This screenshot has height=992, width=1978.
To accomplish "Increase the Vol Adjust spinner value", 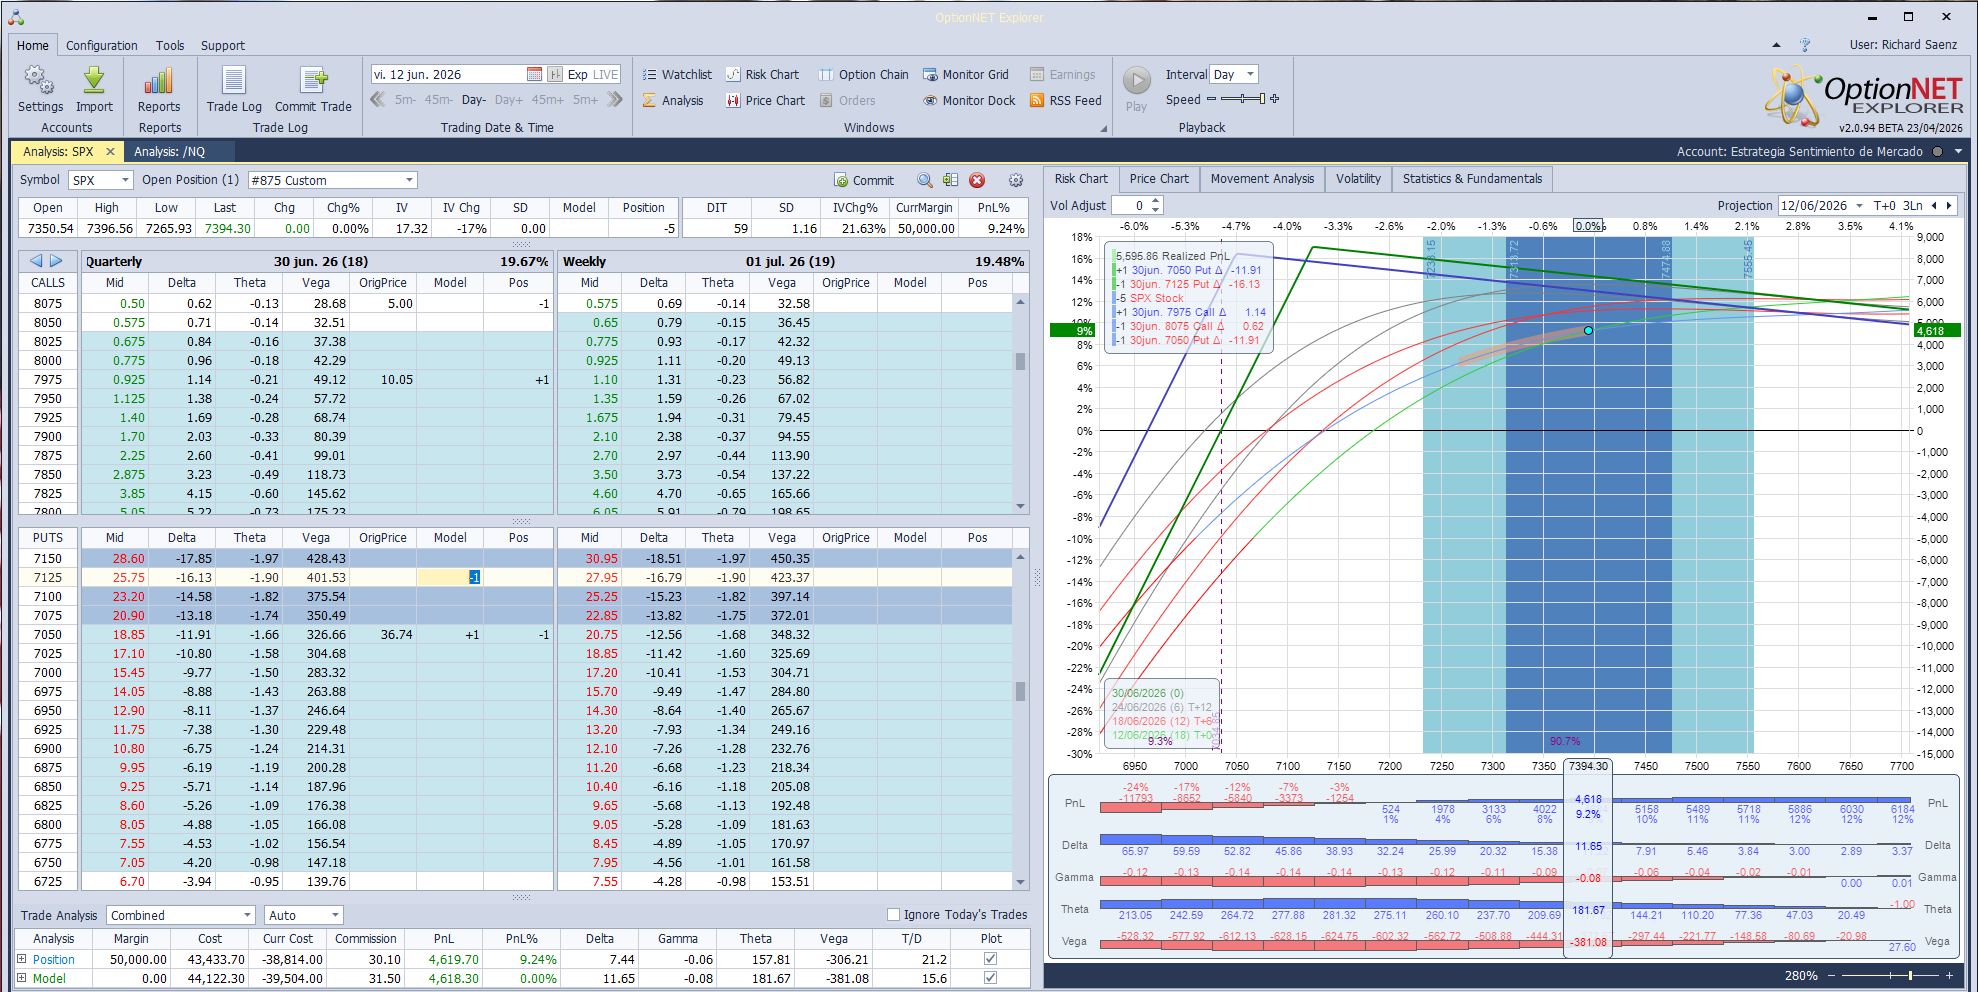I will pos(1156,200).
